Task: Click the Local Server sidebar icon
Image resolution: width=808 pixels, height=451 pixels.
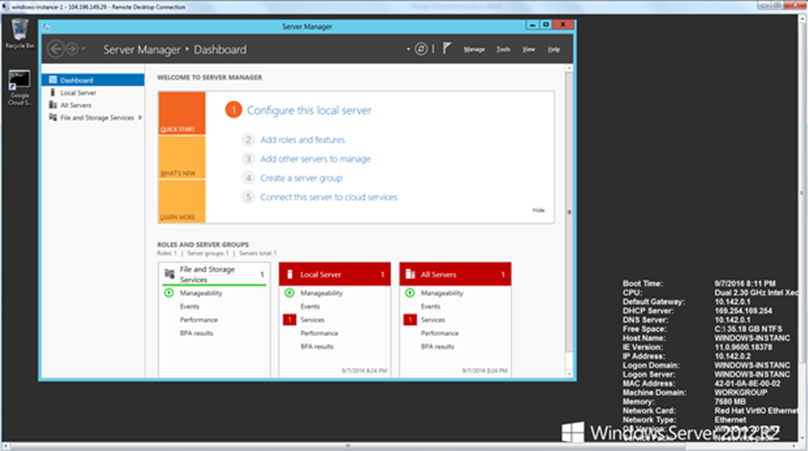Action: [53, 92]
